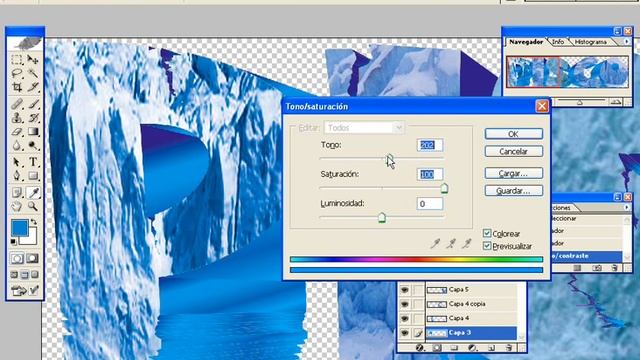This screenshot has height=360, width=640.
Task: Select the Clone Stamp tool
Action: click(17, 118)
